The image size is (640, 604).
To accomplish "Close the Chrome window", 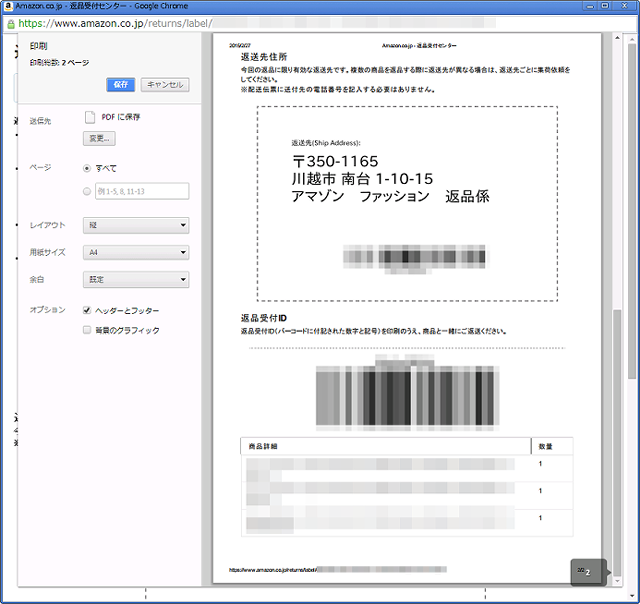I will [624, 6].
